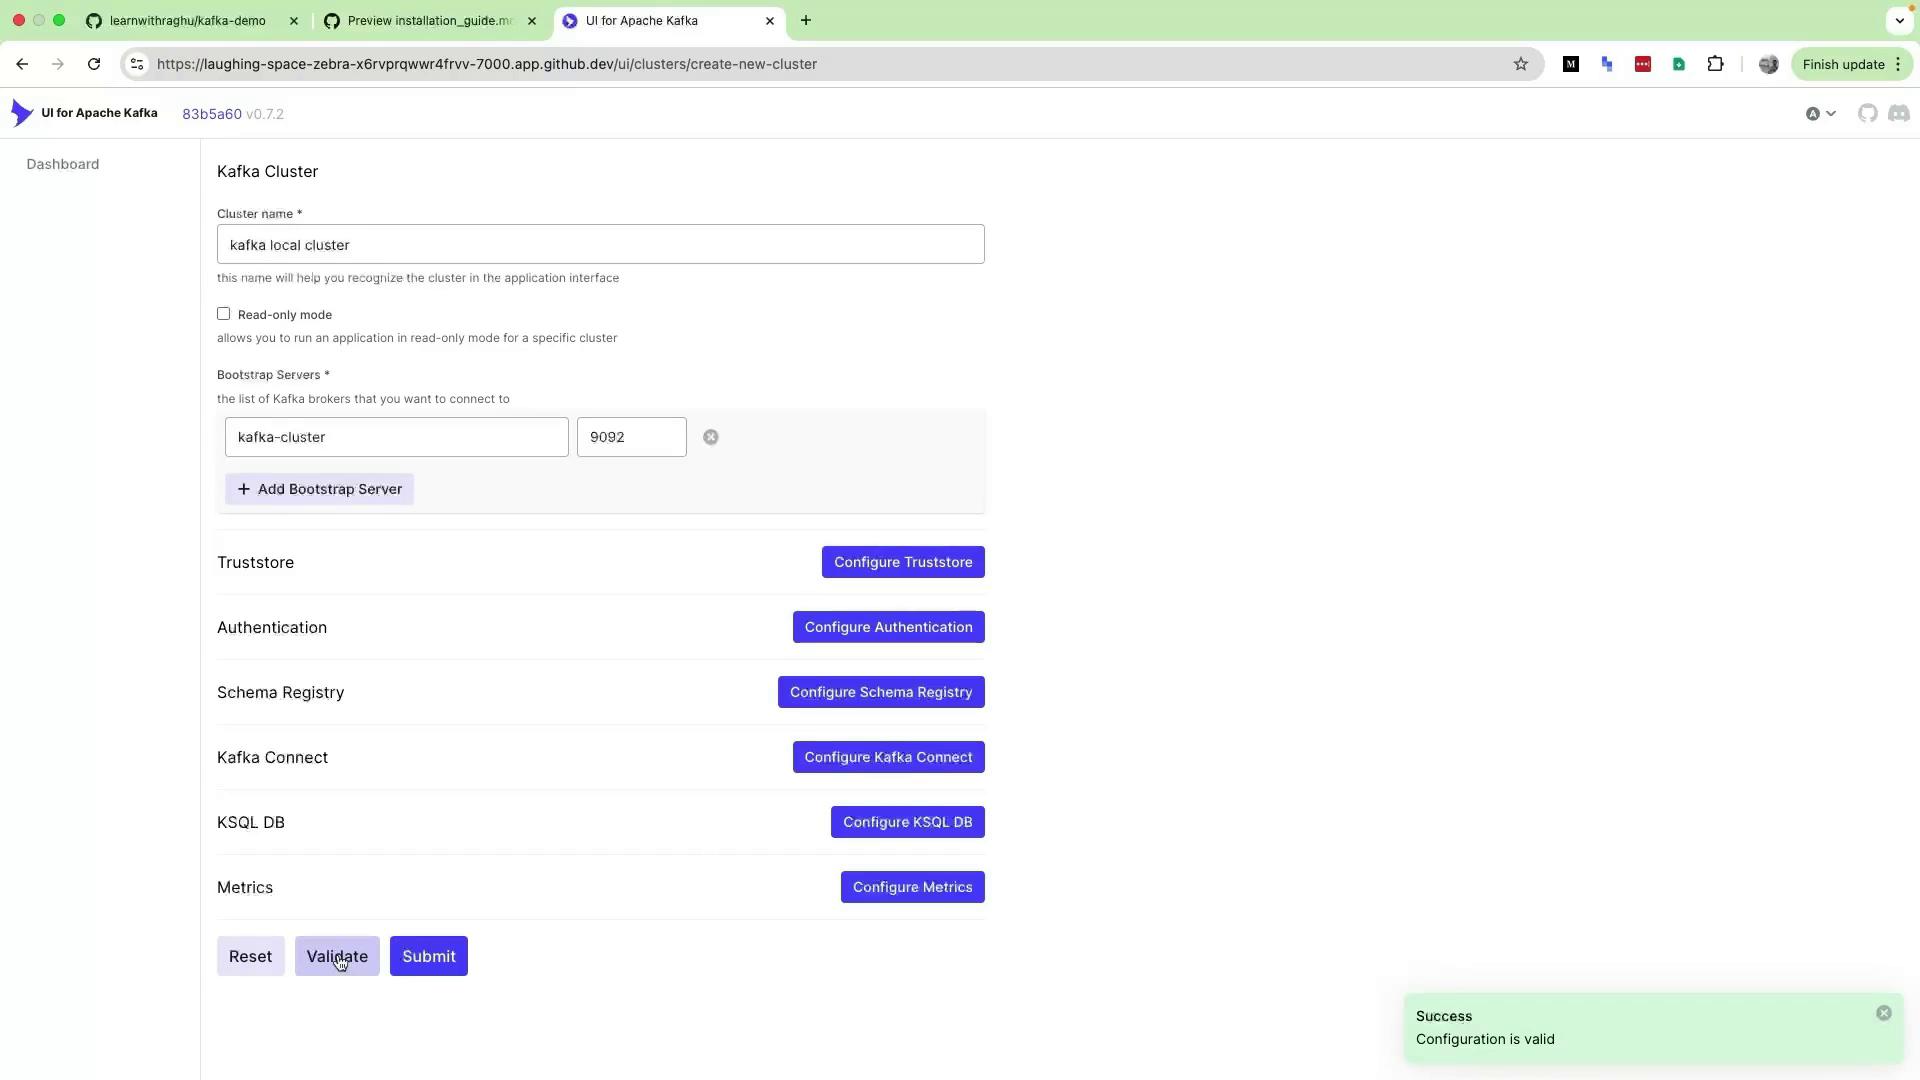Click Add Bootstrap Server button
The height and width of the screenshot is (1080, 1920).
coord(319,489)
